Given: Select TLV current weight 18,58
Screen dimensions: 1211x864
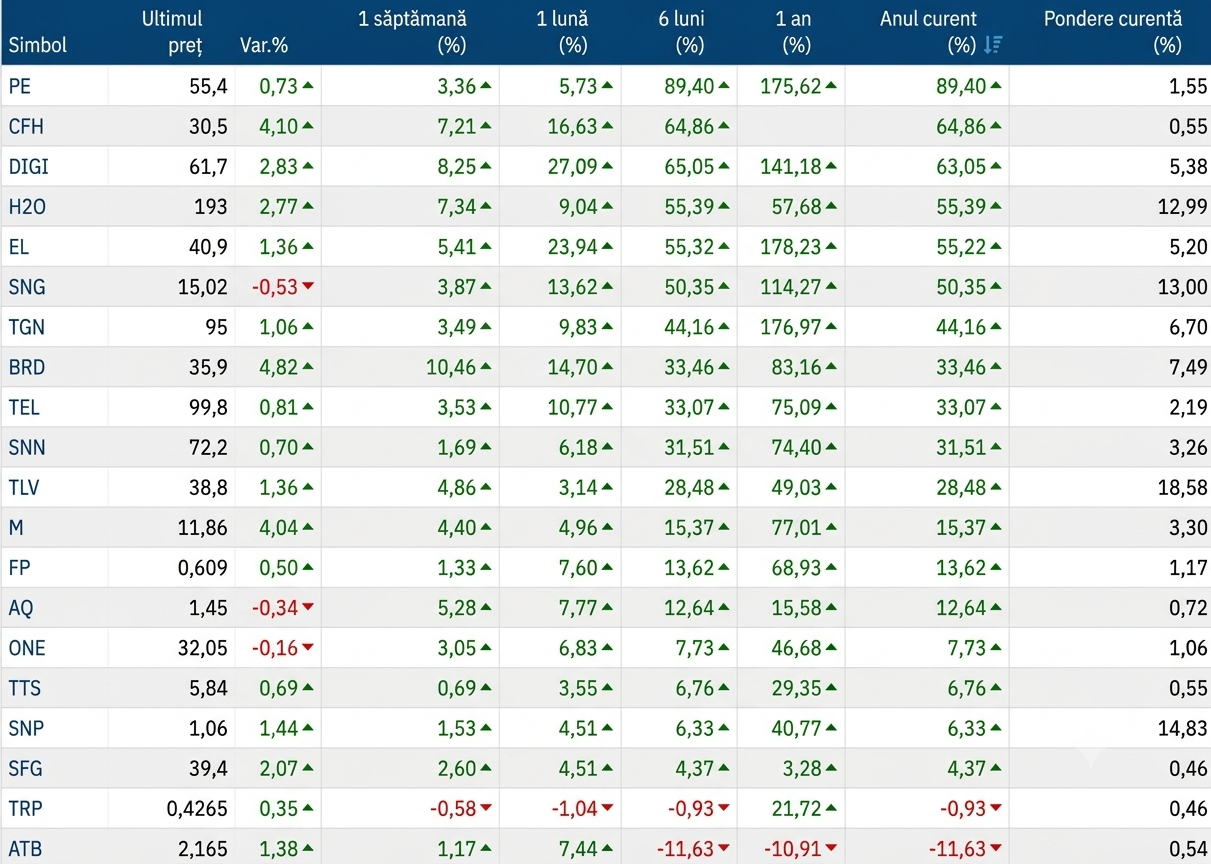Looking at the screenshot, I should point(1181,487).
